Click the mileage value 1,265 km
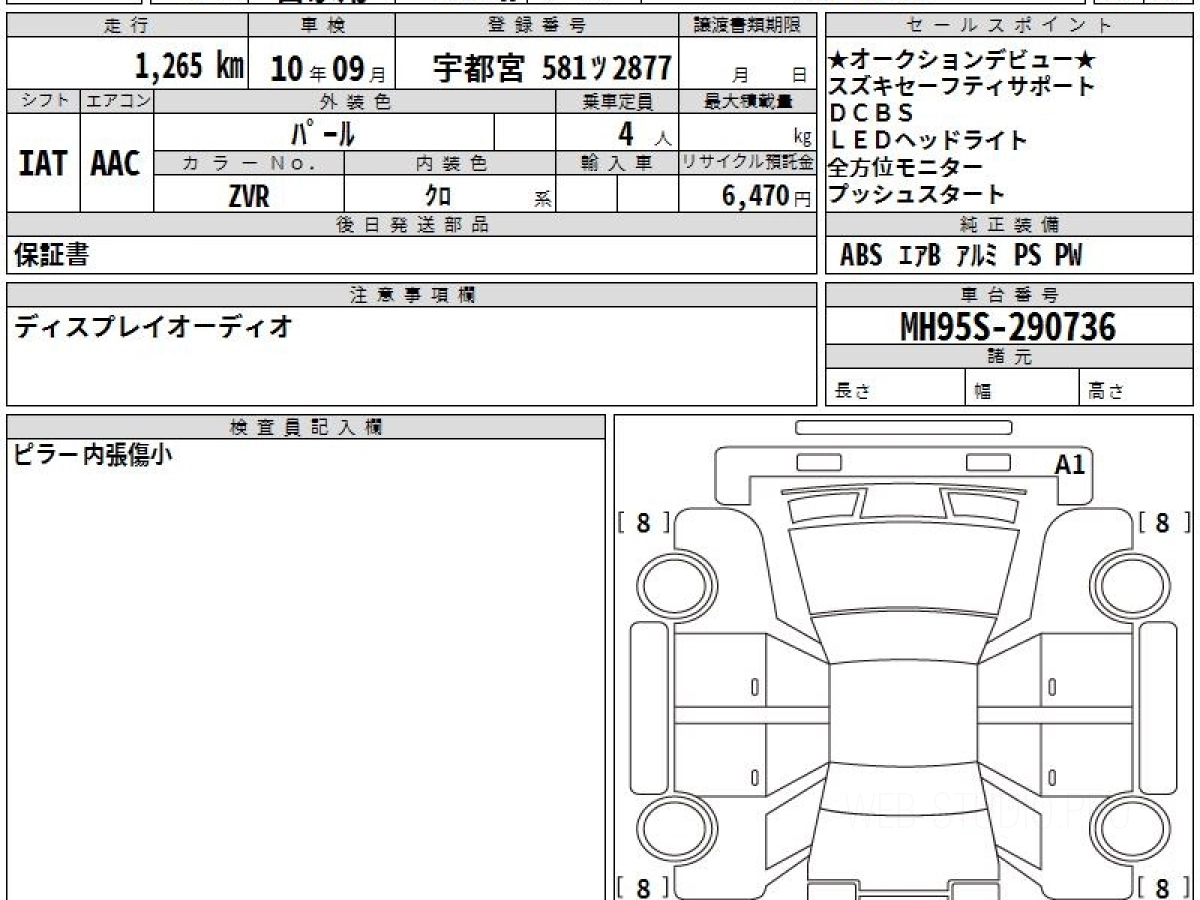This screenshot has height=900, width=1200. click(x=190, y=67)
